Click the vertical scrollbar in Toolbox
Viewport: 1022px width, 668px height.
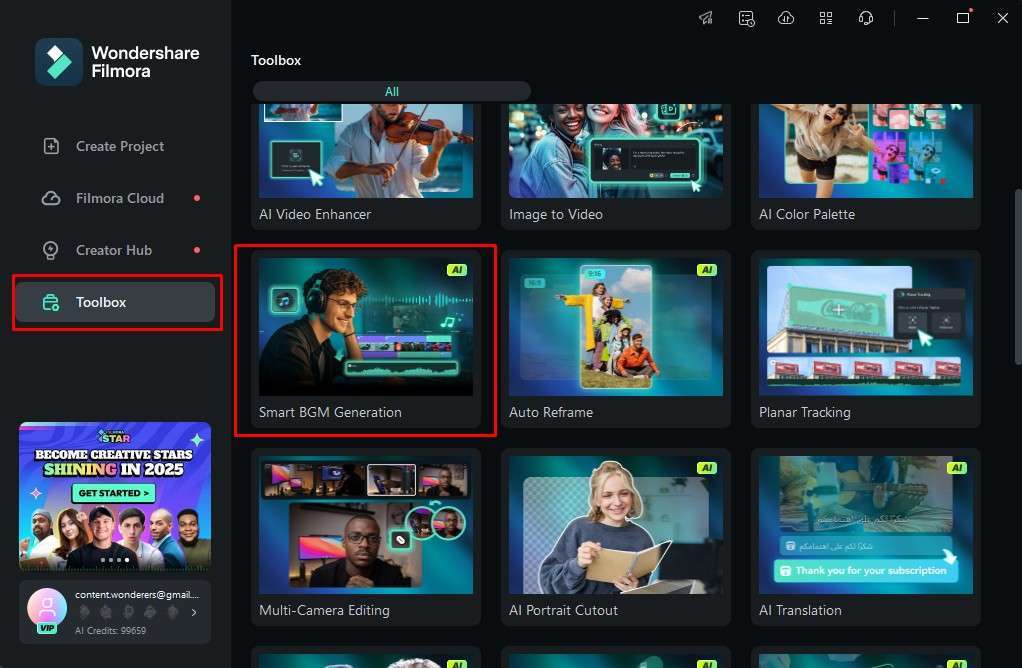click(1018, 277)
